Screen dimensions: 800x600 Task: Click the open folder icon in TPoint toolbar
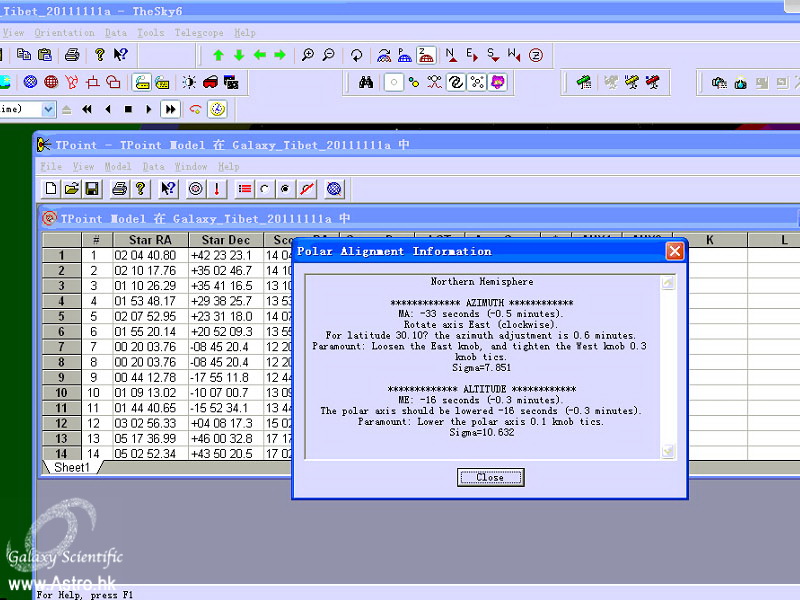[x=71, y=188]
